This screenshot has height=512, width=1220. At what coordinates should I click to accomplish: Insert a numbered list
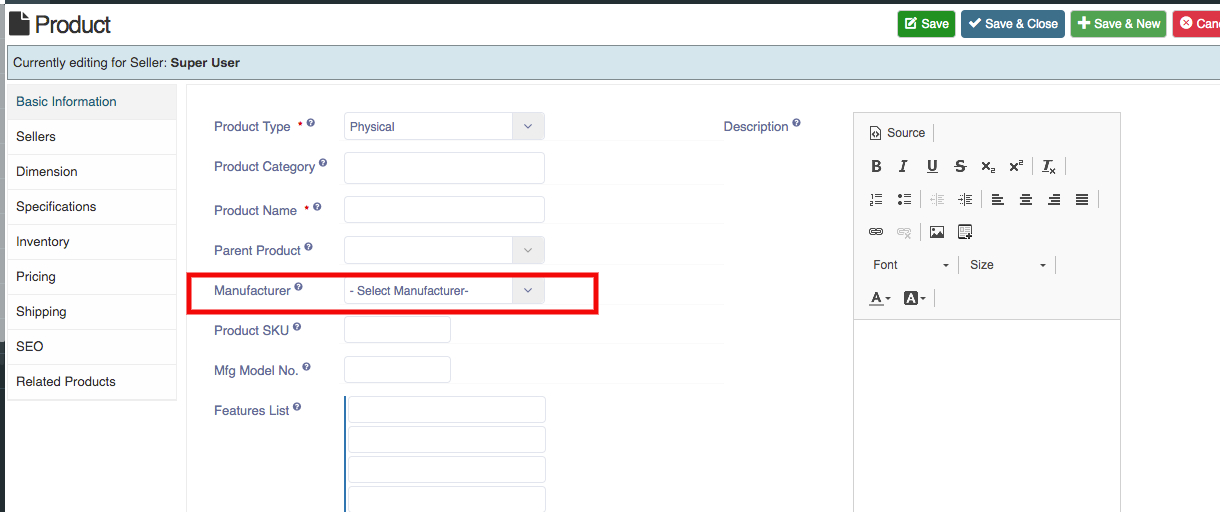[876, 200]
